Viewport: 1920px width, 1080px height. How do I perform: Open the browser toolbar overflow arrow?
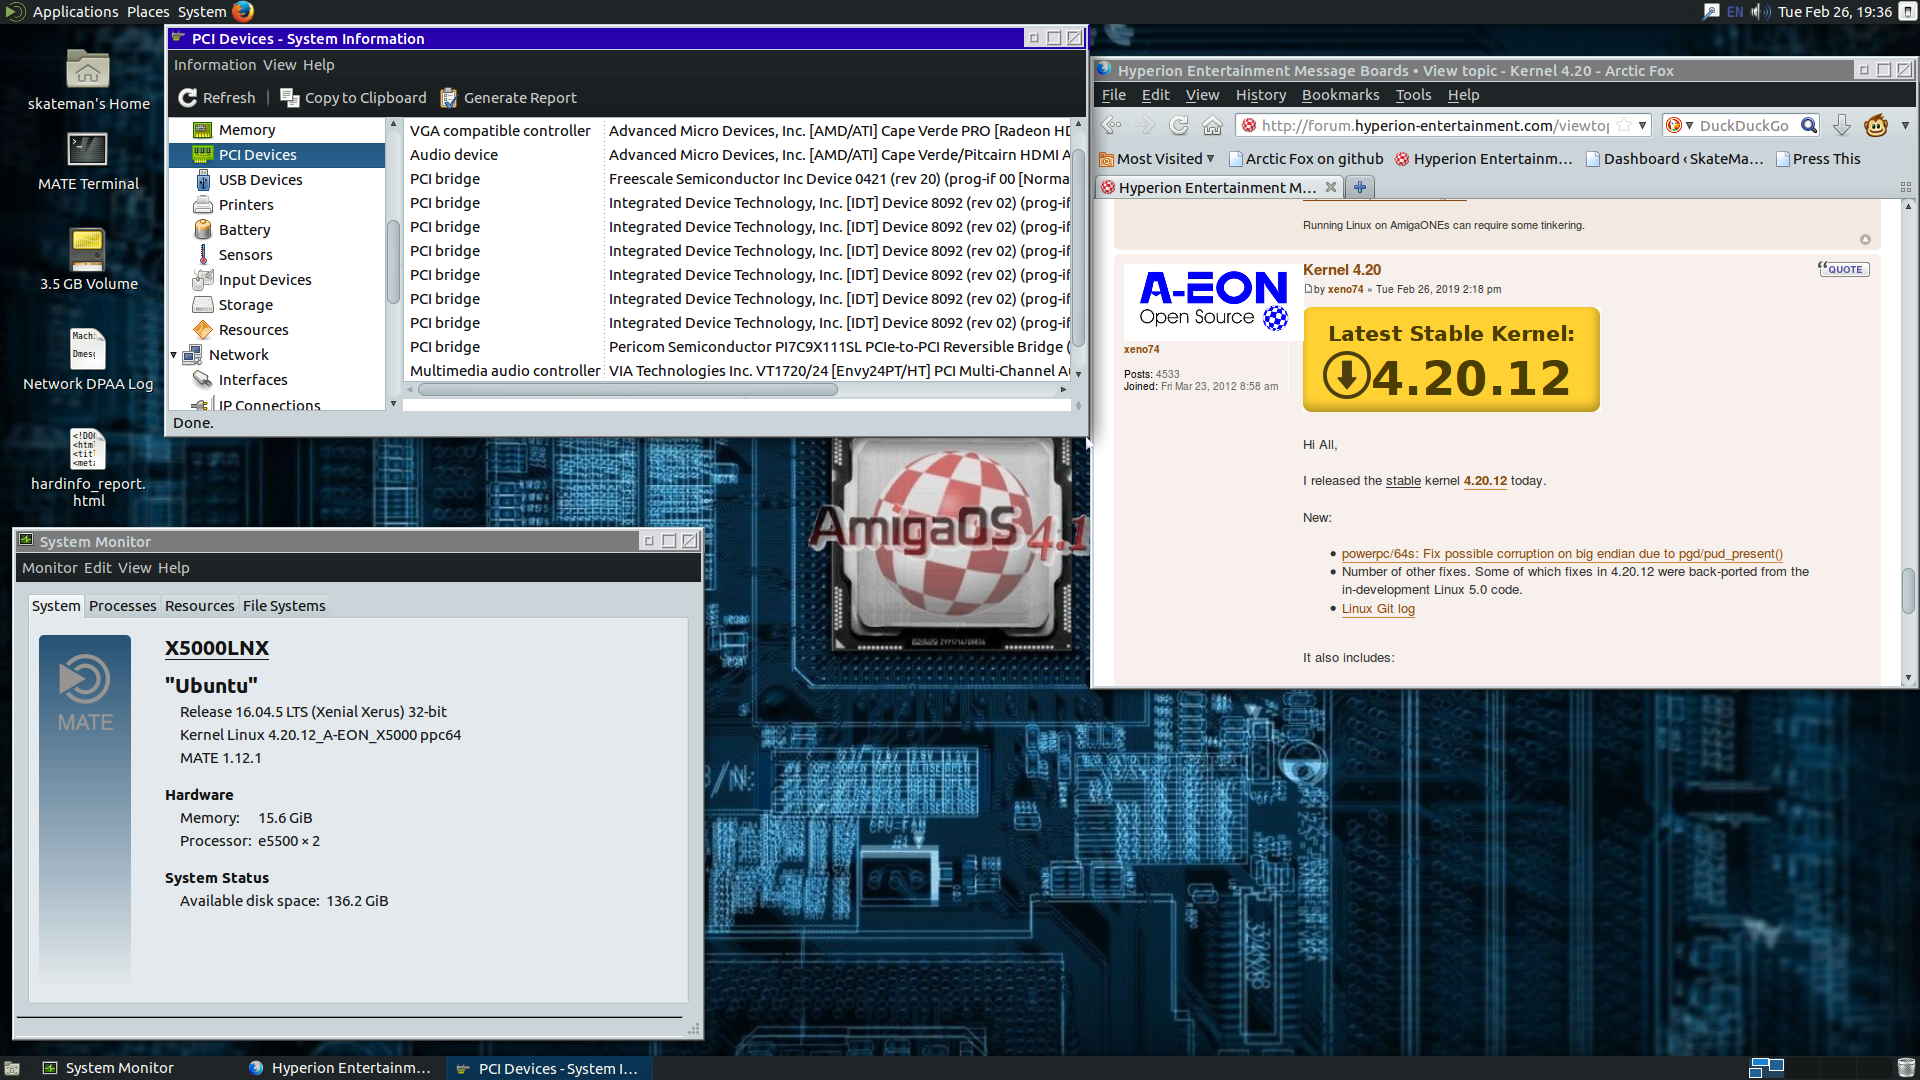tap(1905, 125)
